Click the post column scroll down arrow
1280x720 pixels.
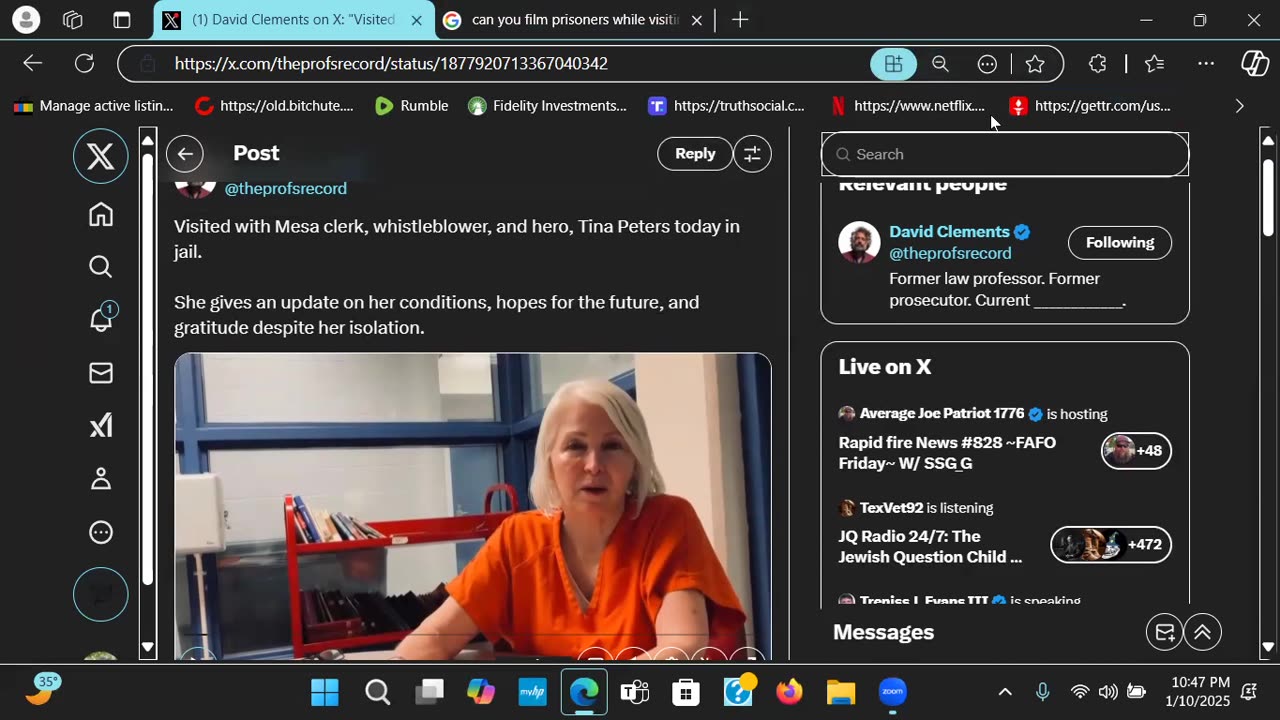coord(148,648)
